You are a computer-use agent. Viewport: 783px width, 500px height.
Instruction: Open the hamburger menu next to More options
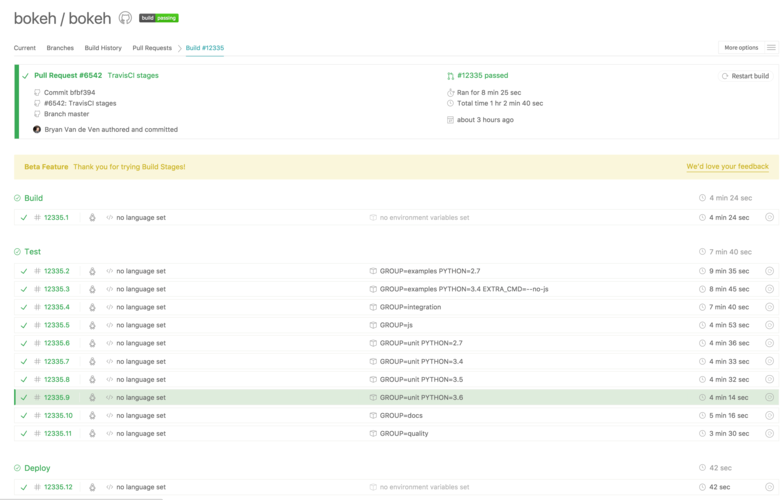pos(771,47)
